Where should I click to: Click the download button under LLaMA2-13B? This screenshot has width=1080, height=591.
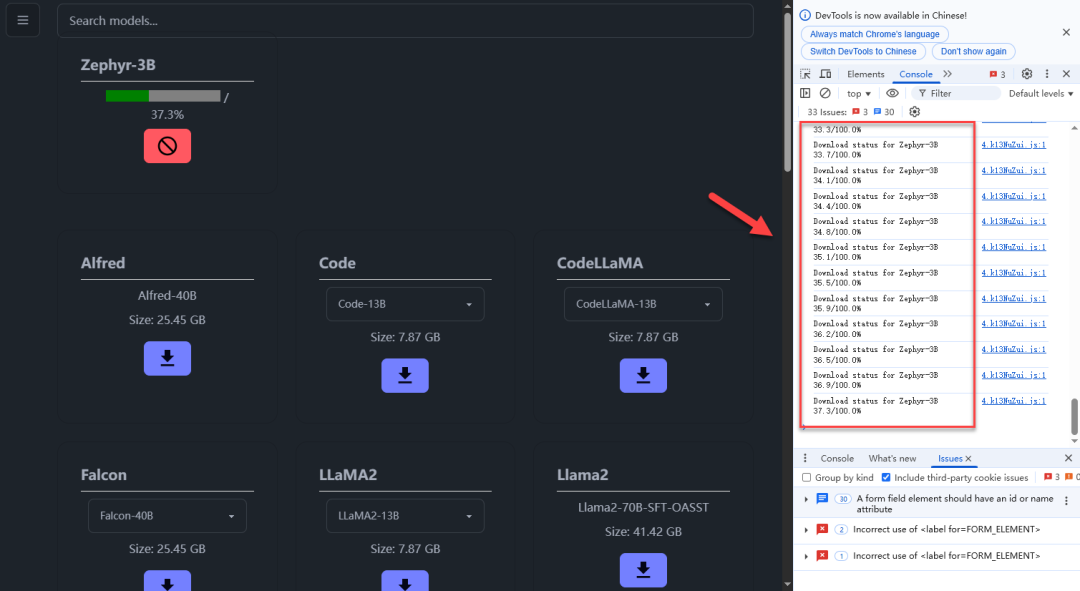tap(405, 581)
